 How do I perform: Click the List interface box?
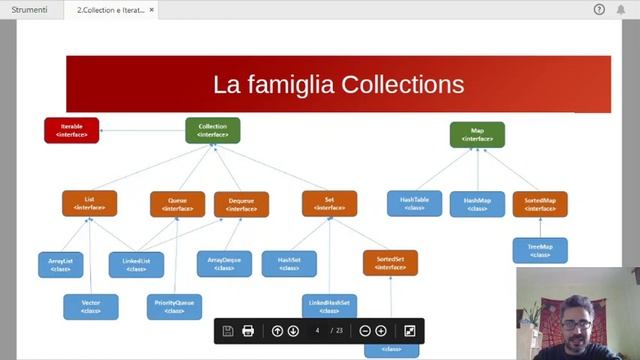click(x=89, y=203)
